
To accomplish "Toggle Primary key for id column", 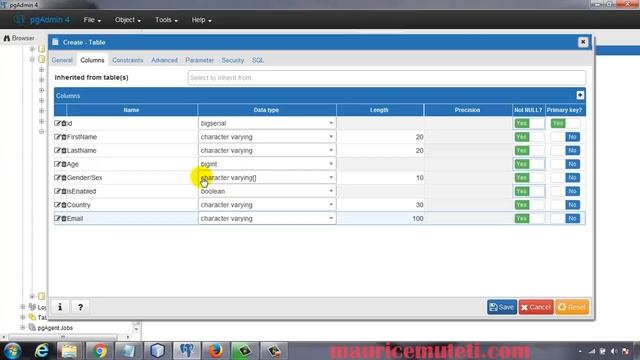I will [x=565, y=123].
